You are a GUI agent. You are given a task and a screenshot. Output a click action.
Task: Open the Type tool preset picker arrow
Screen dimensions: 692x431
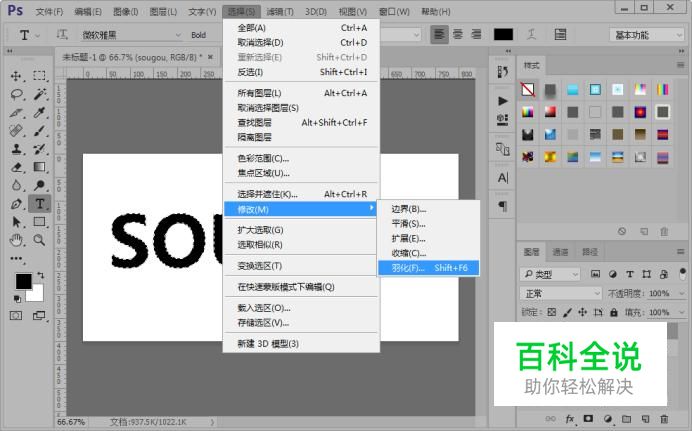(38, 35)
